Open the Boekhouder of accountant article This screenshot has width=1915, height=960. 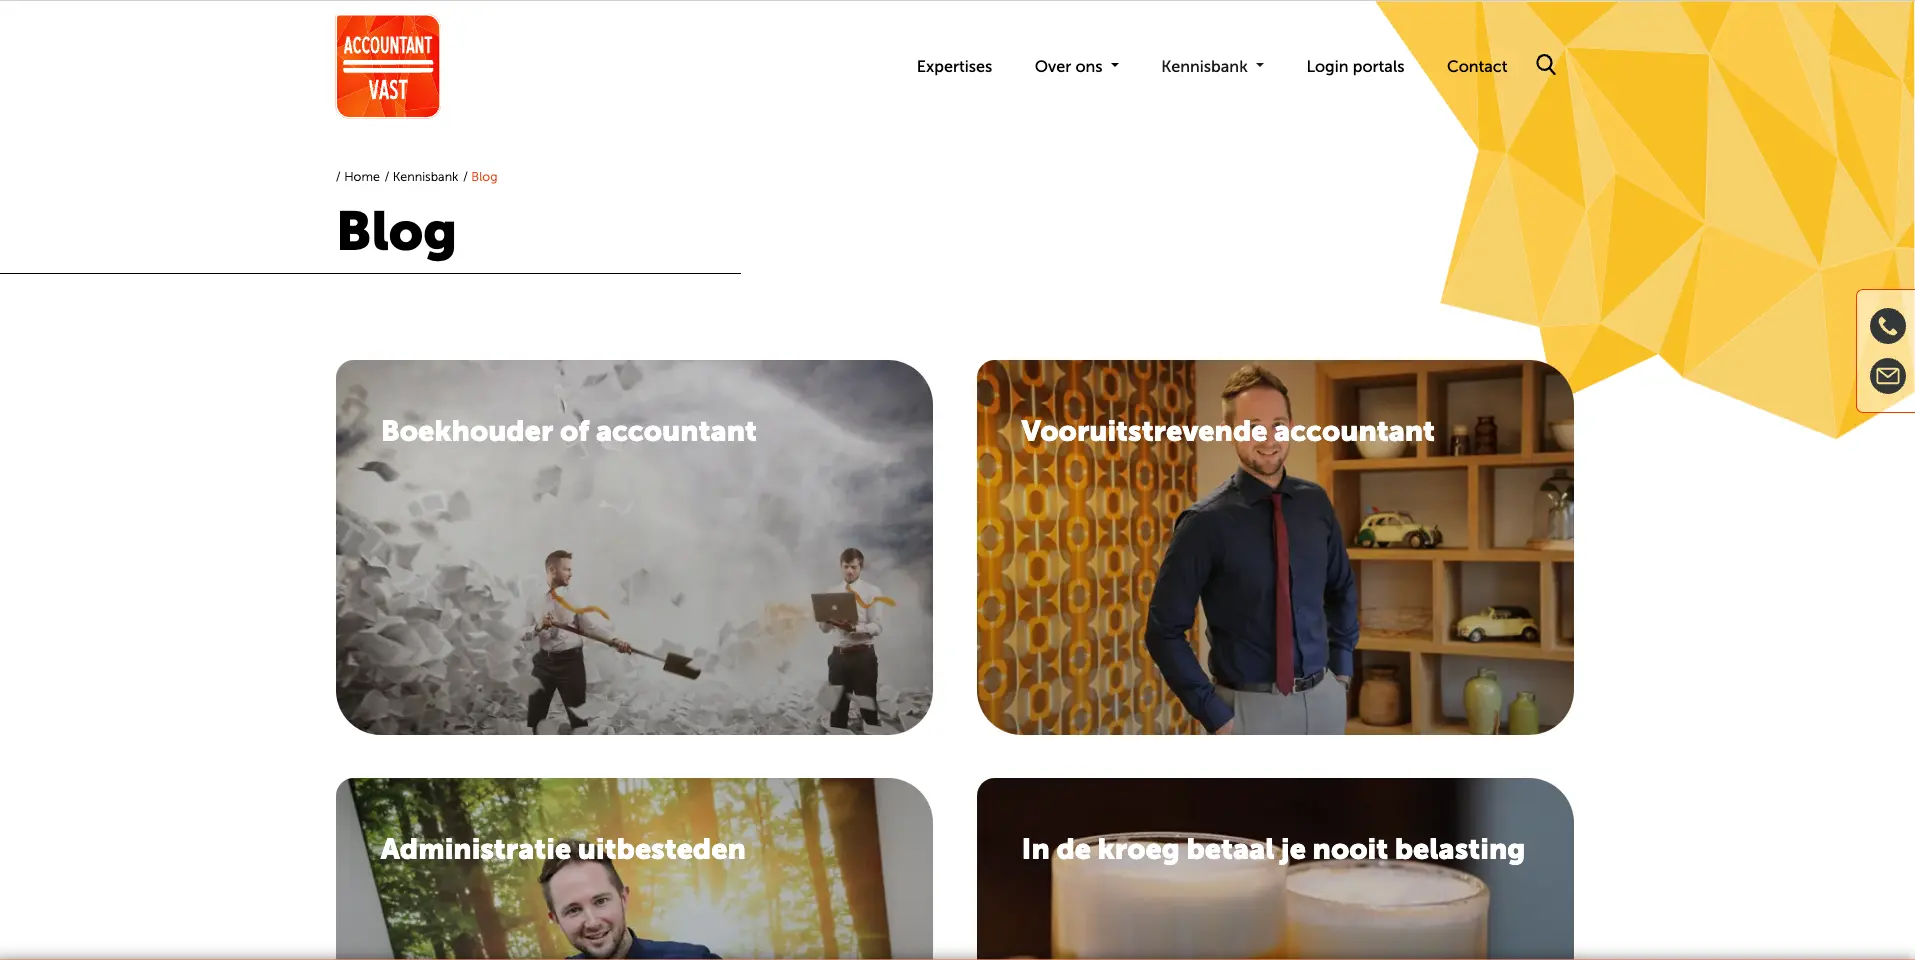click(x=634, y=547)
